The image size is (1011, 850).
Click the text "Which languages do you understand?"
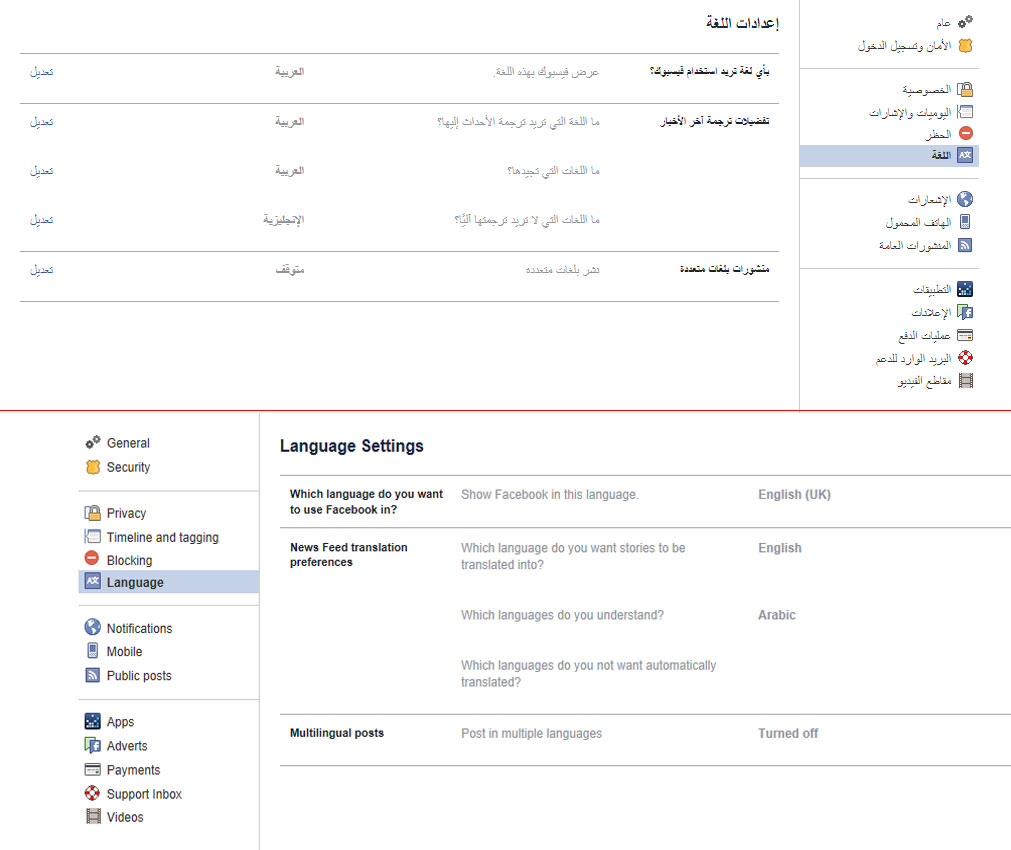click(x=562, y=615)
